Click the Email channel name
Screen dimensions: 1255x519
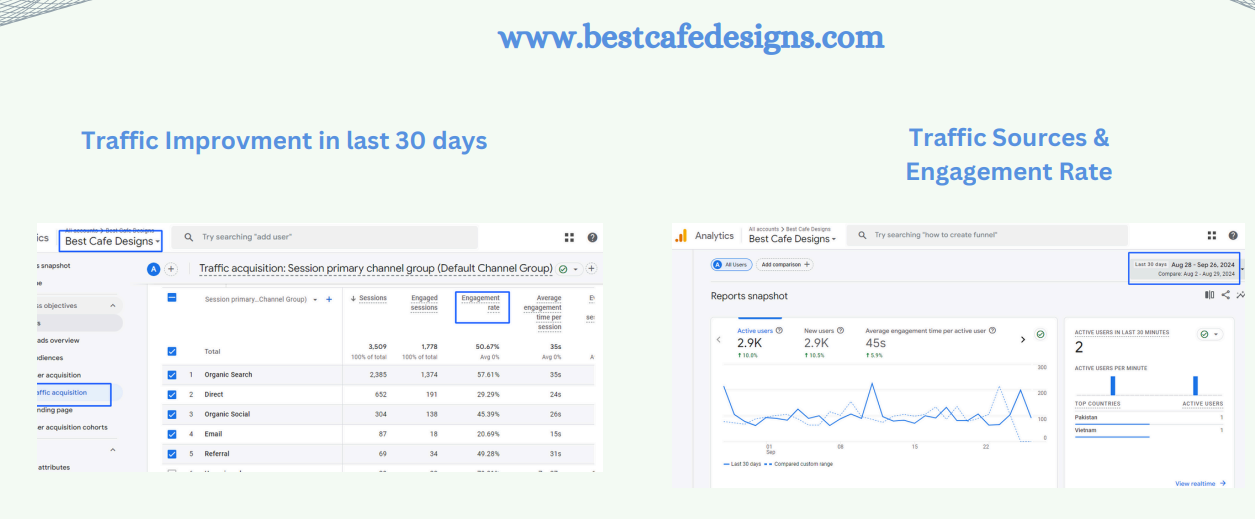(x=213, y=434)
